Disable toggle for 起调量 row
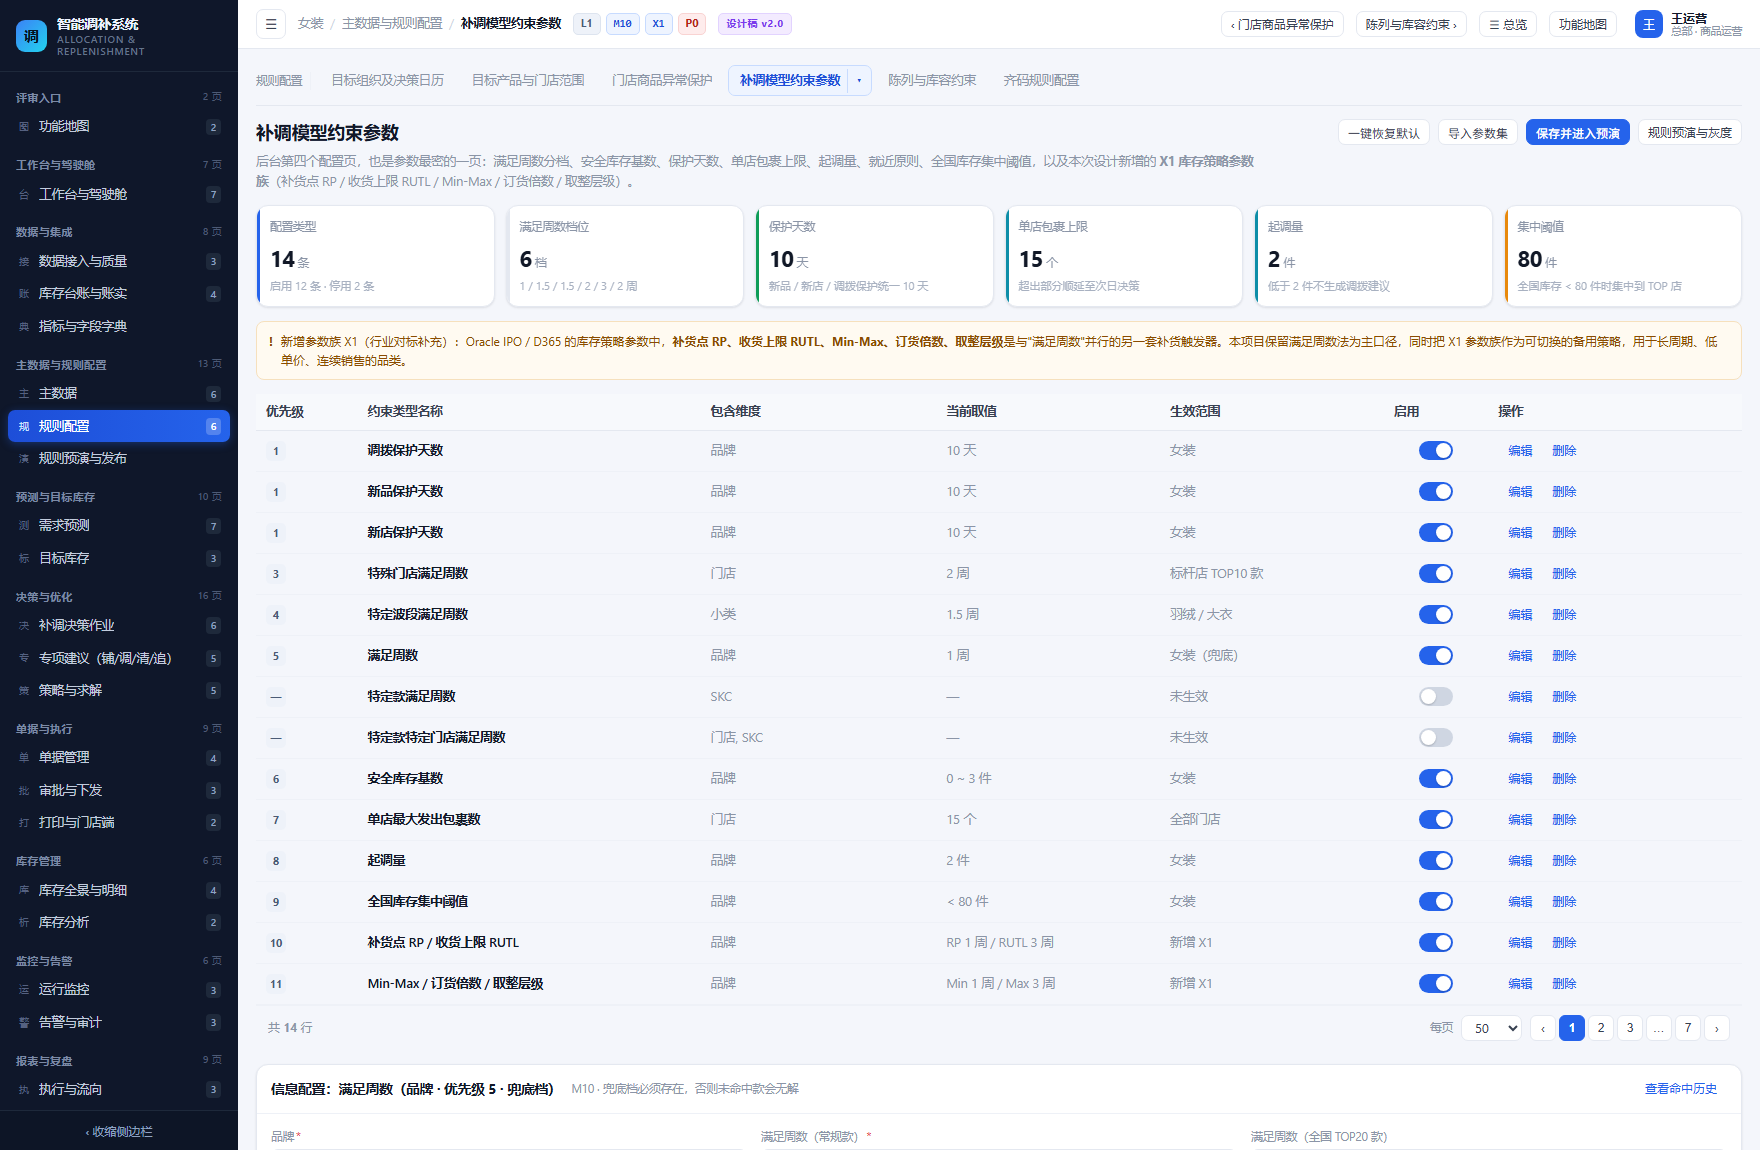The width and height of the screenshot is (1760, 1150). pyautogui.click(x=1436, y=861)
